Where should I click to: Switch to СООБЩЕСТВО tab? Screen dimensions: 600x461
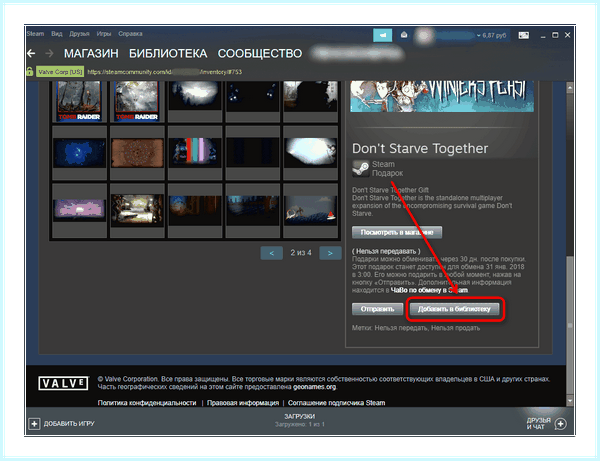tap(260, 53)
